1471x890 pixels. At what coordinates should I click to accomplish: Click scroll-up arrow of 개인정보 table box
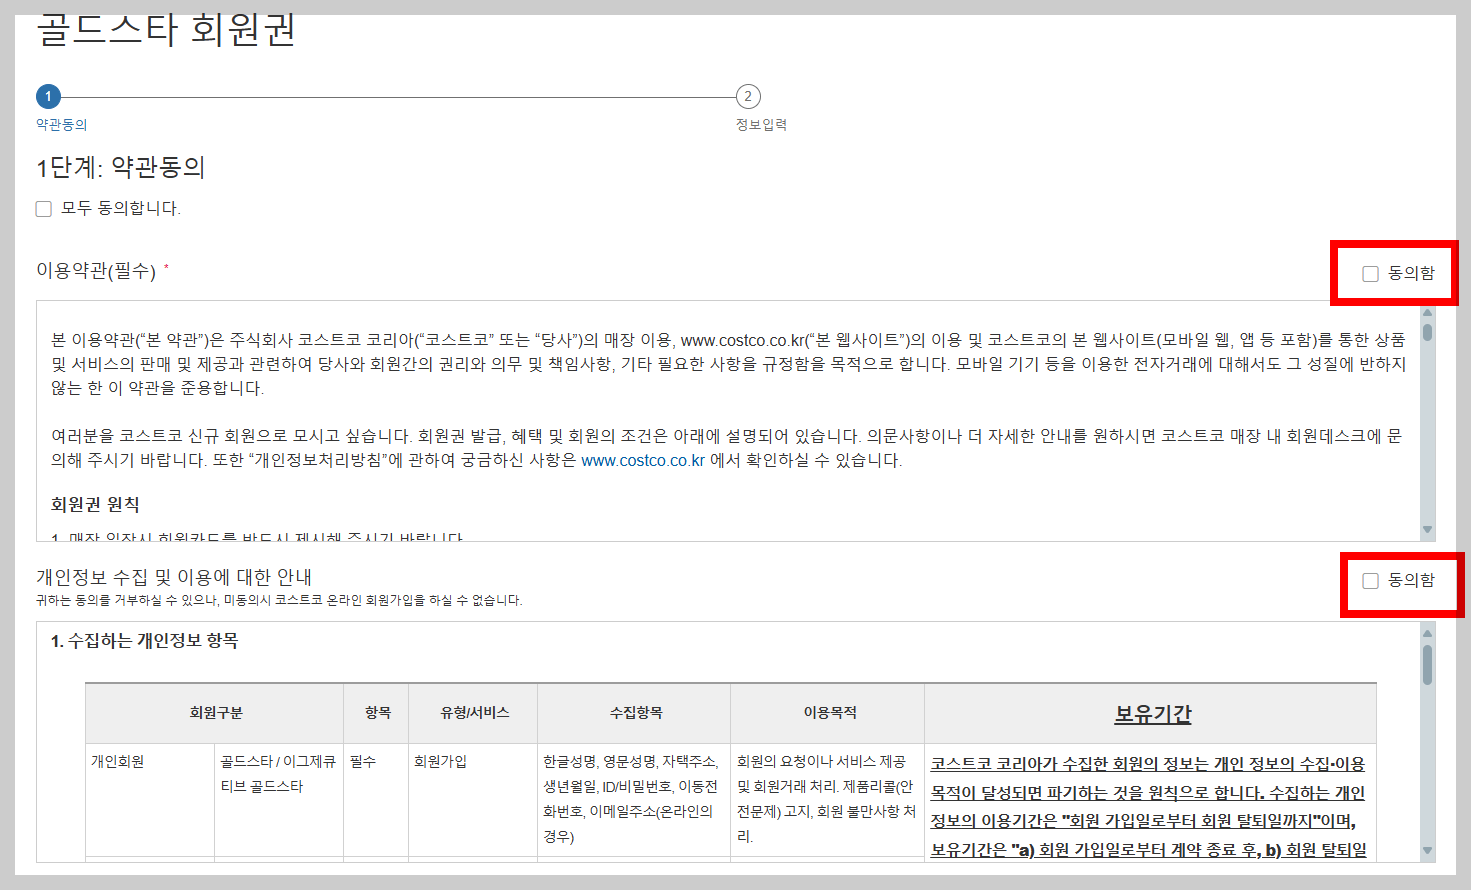(1428, 633)
